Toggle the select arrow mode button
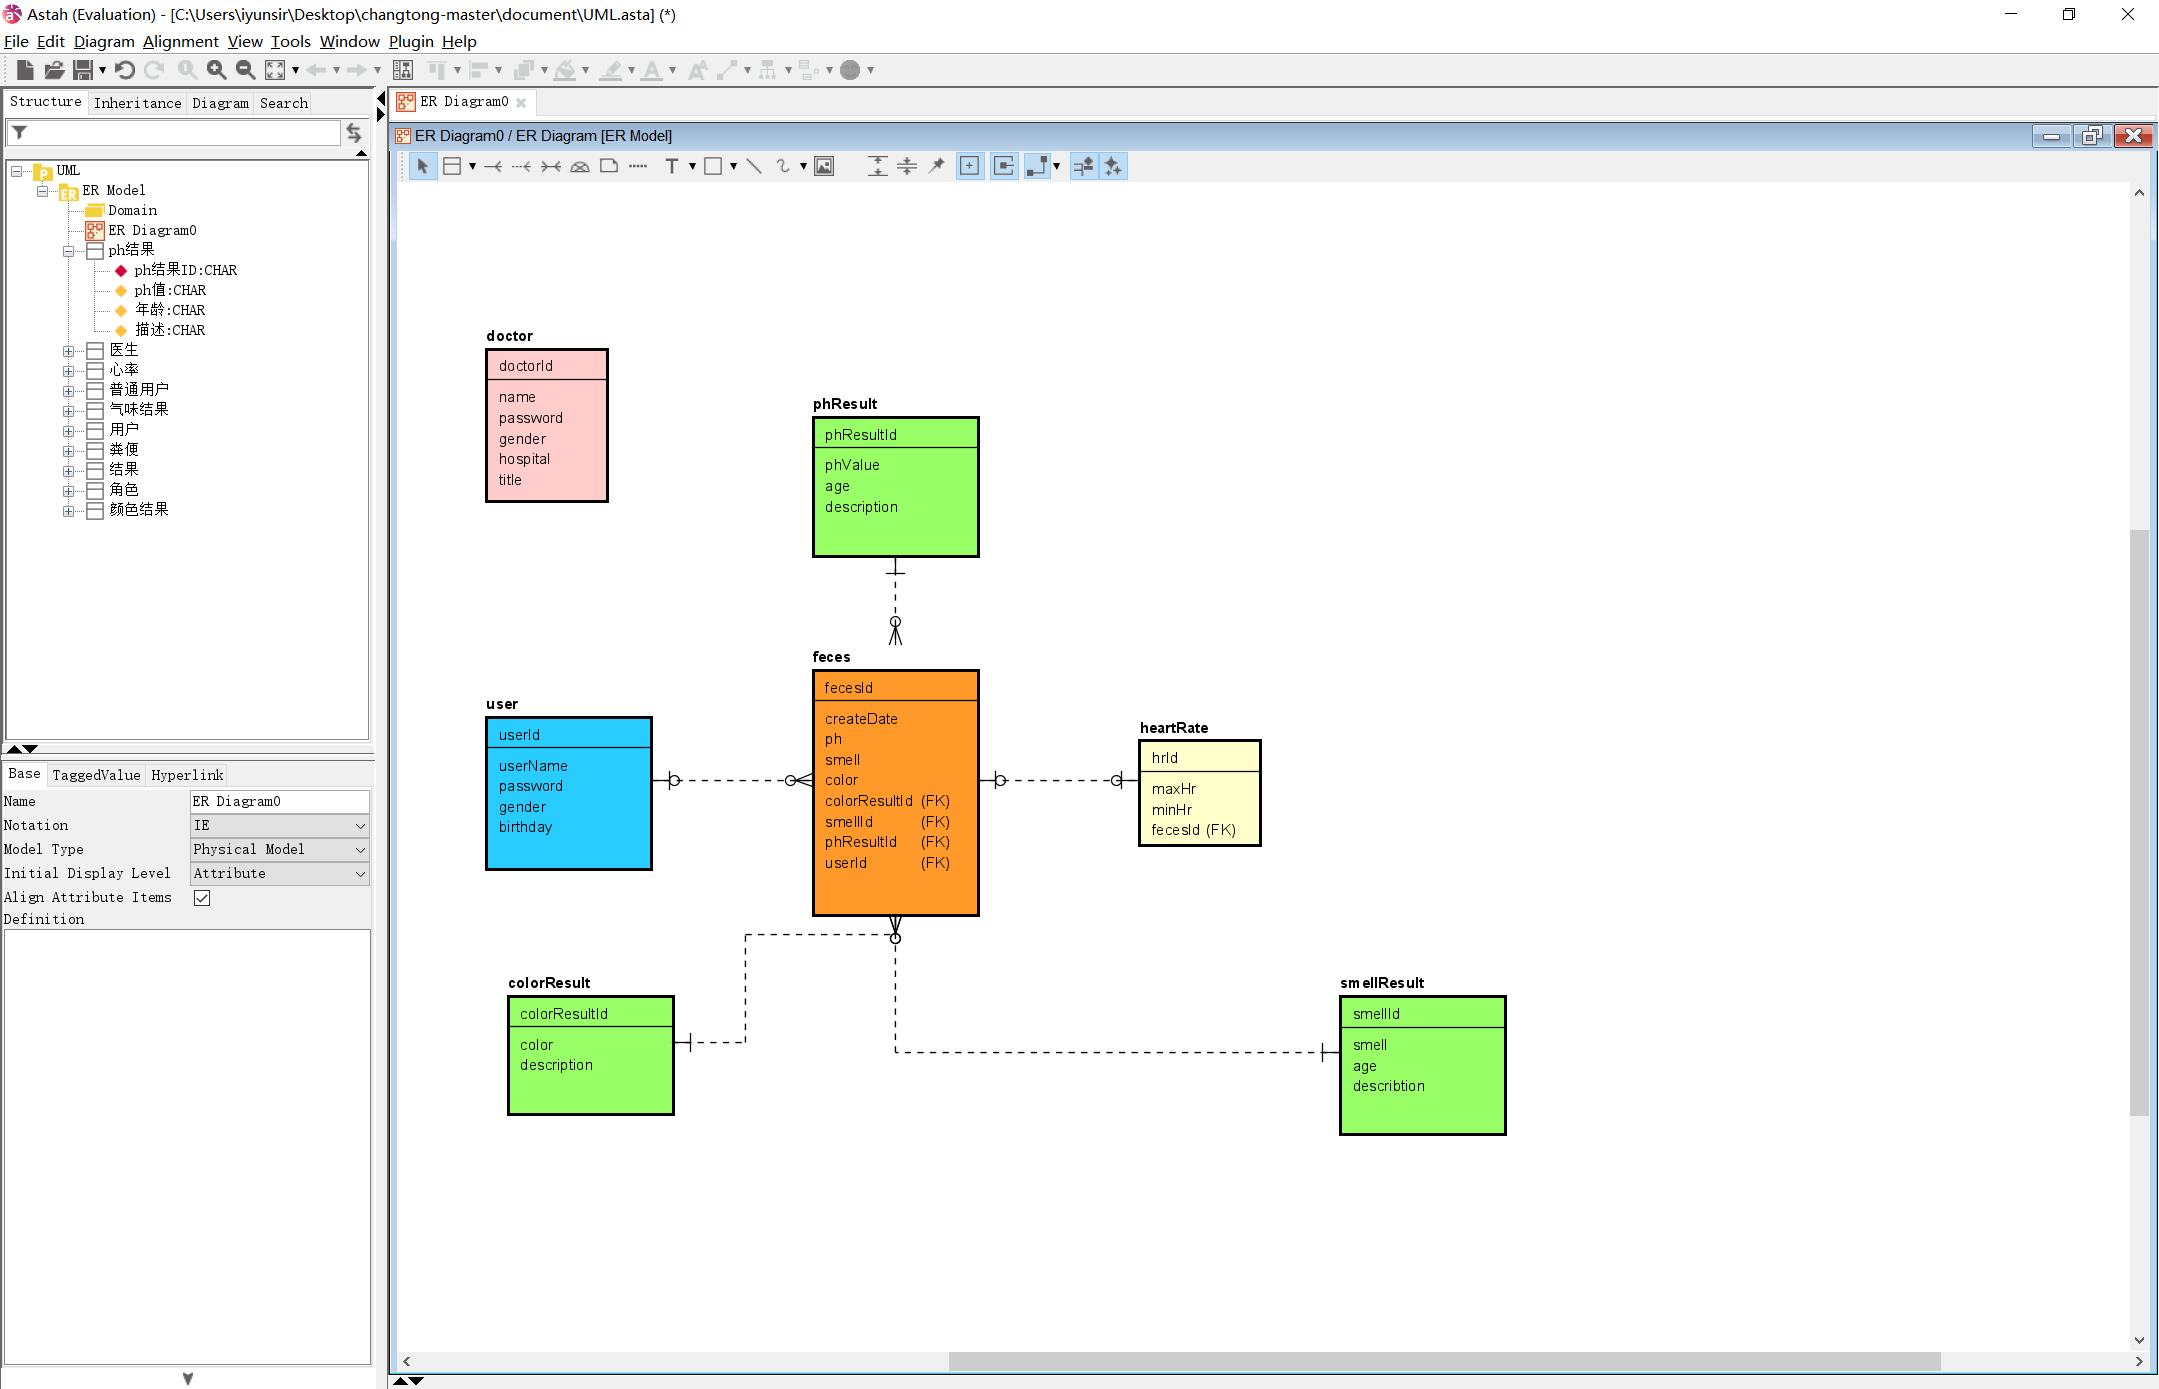 (x=422, y=167)
